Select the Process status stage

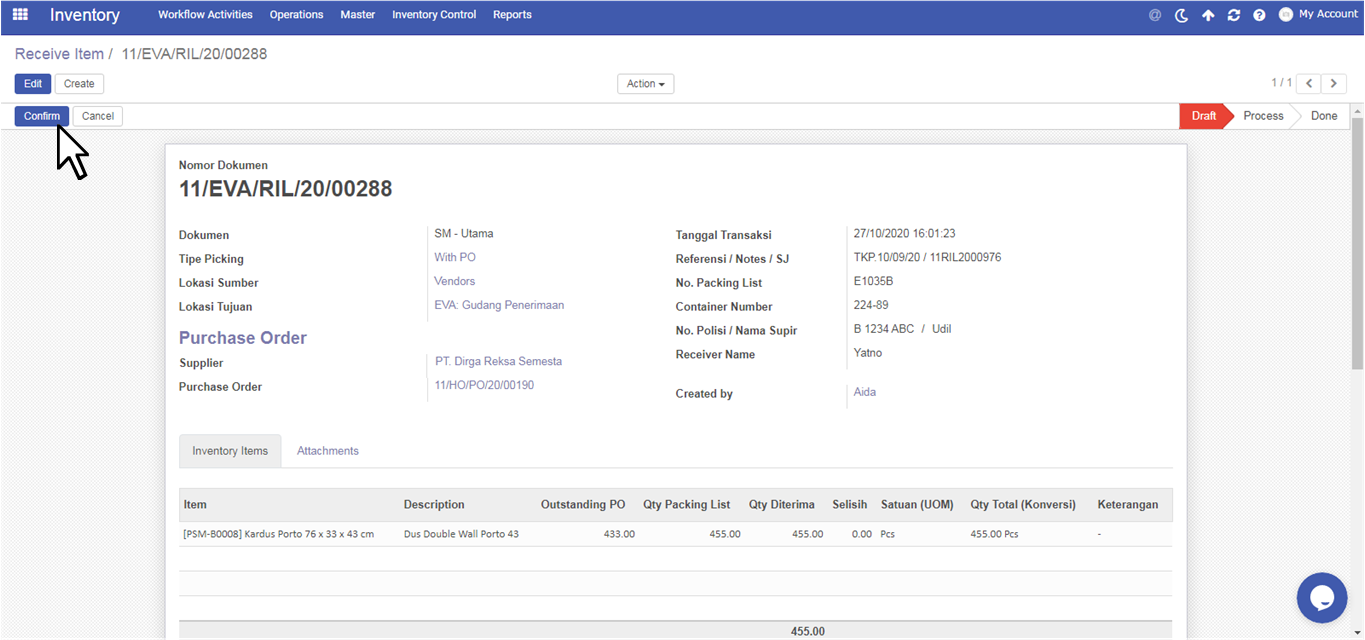point(1263,116)
